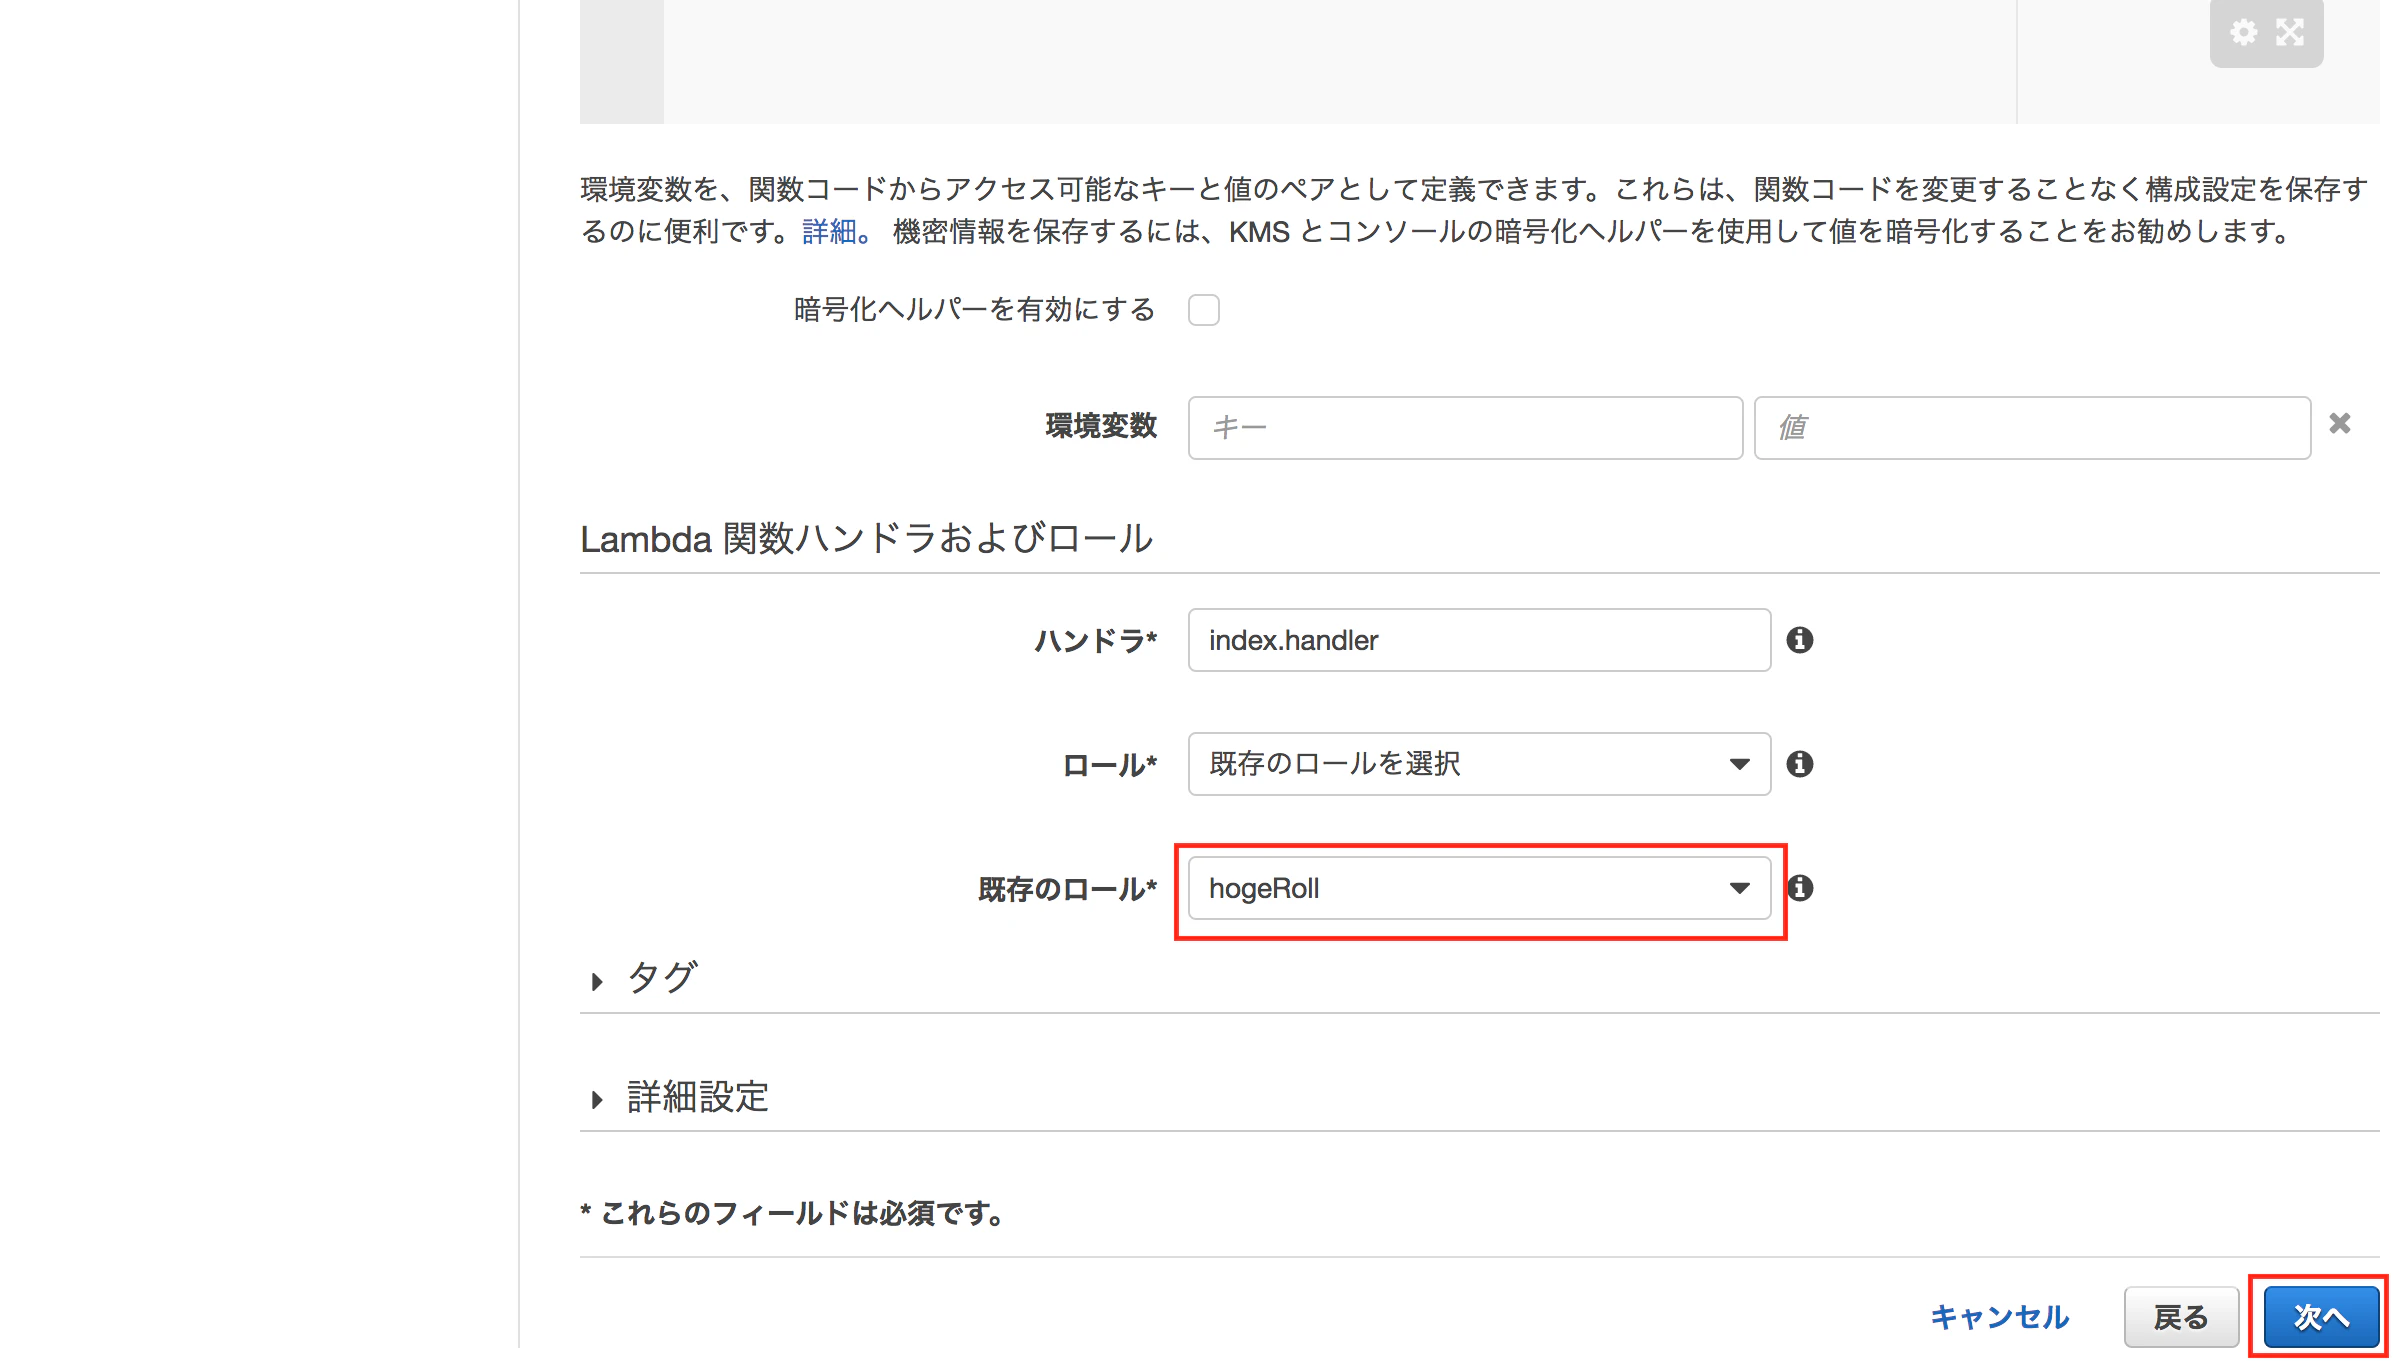Focus the environment variable キー field
2394x1366 pixels.
coord(1465,428)
